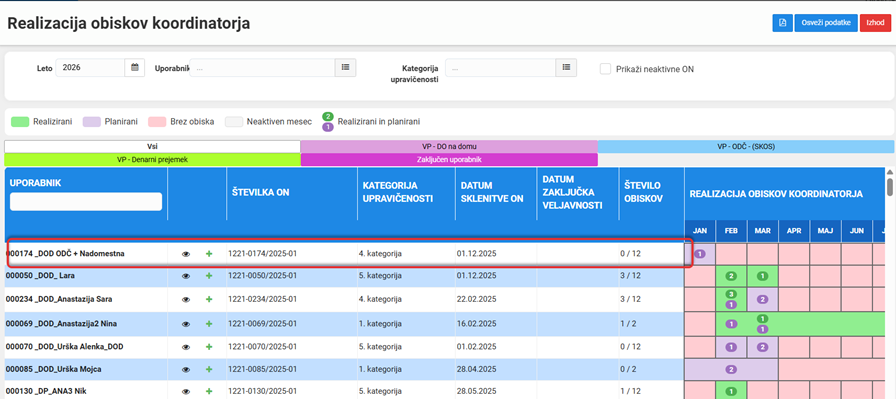The image size is (896, 399).
Task: Select the row 000050 _DOD_ Lara
Action: 344,276
